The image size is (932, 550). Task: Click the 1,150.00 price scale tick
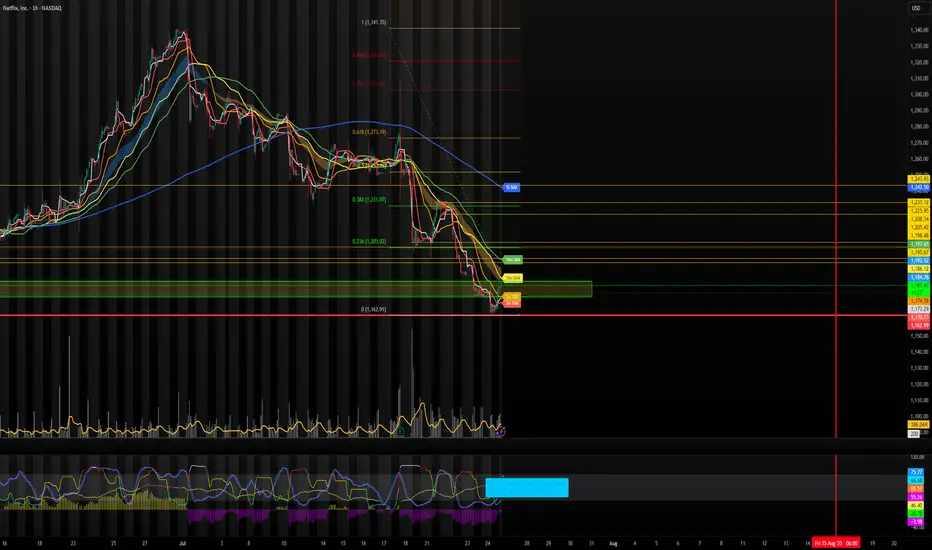coord(920,335)
